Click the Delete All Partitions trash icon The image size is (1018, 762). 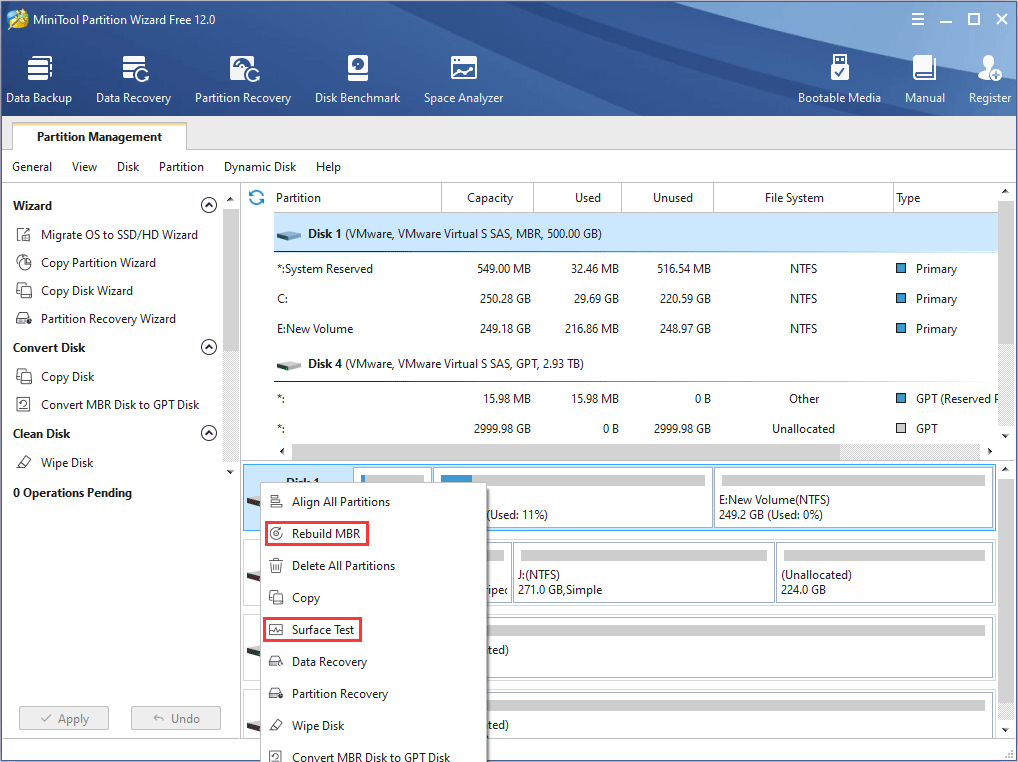[276, 565]
